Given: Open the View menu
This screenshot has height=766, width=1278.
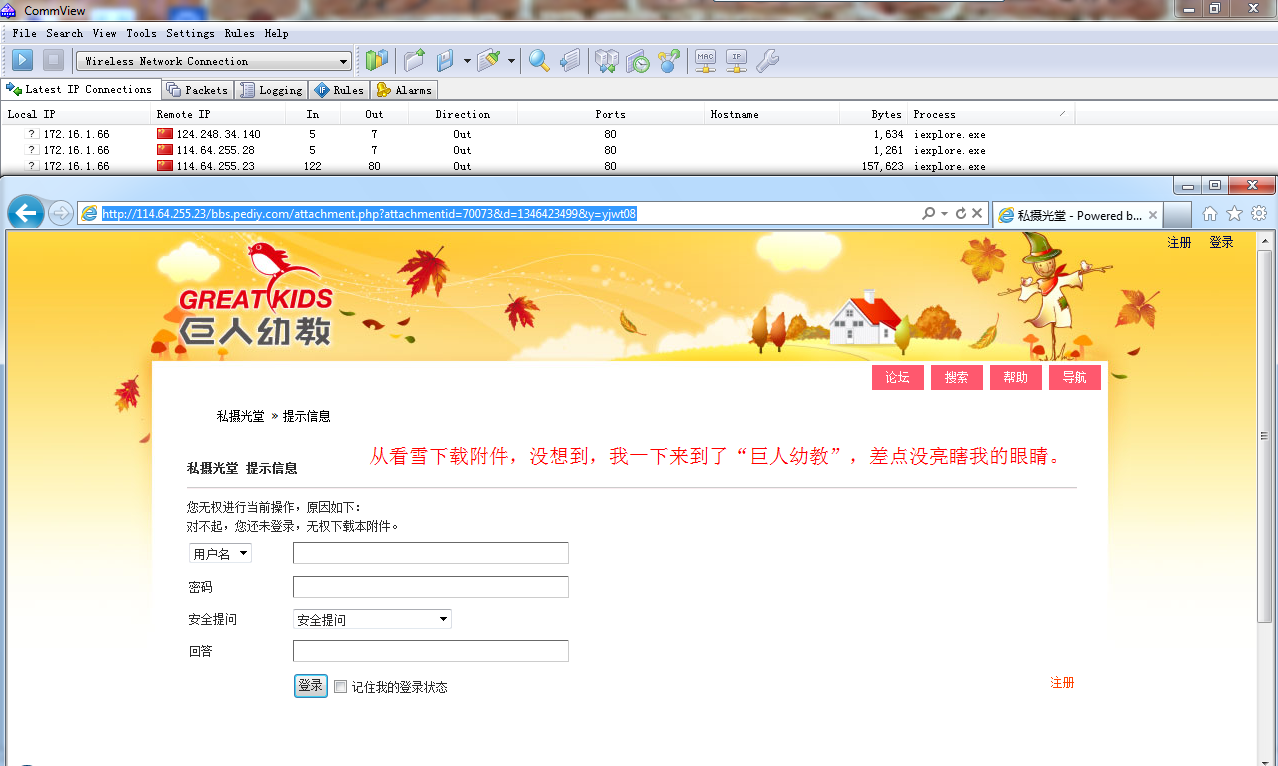Looking at the screenshot, I should (x=104, y=33).
